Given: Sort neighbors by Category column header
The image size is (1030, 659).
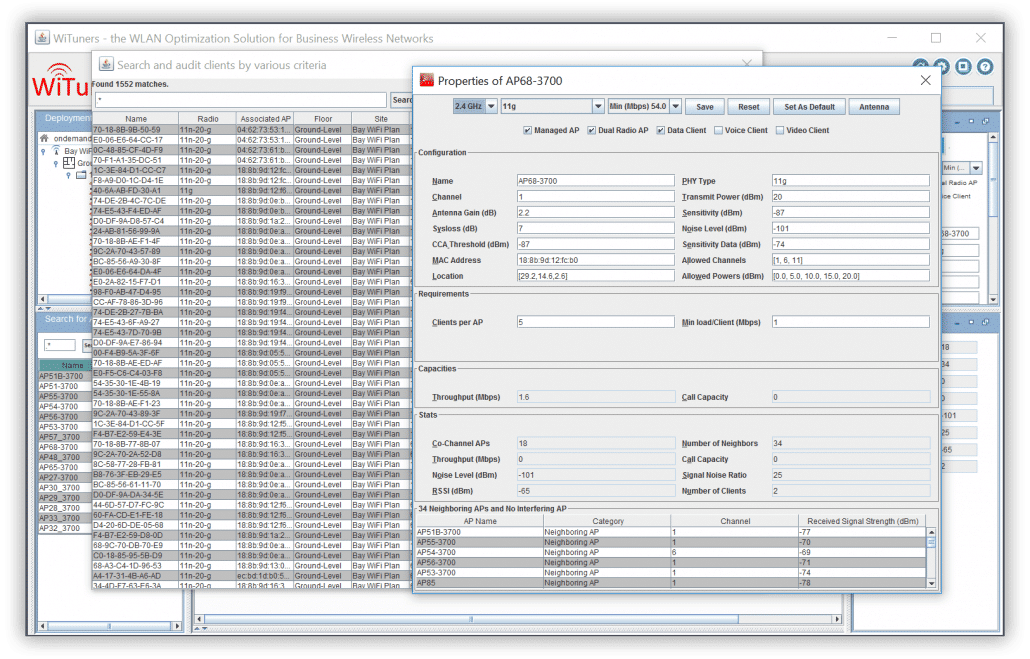Looking at the screenshot, I should tap(608, 521).
